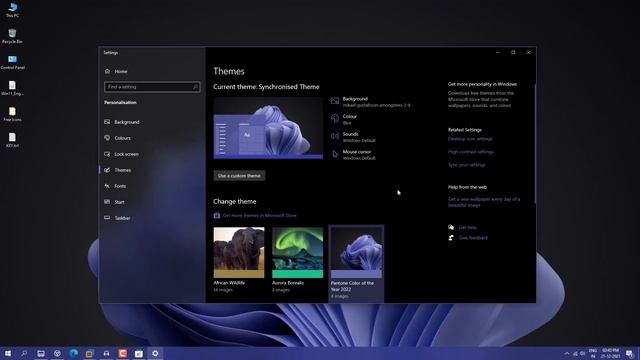Open Fonts settings page
This screenshot has height=360, width=640.
pos(115,186)
